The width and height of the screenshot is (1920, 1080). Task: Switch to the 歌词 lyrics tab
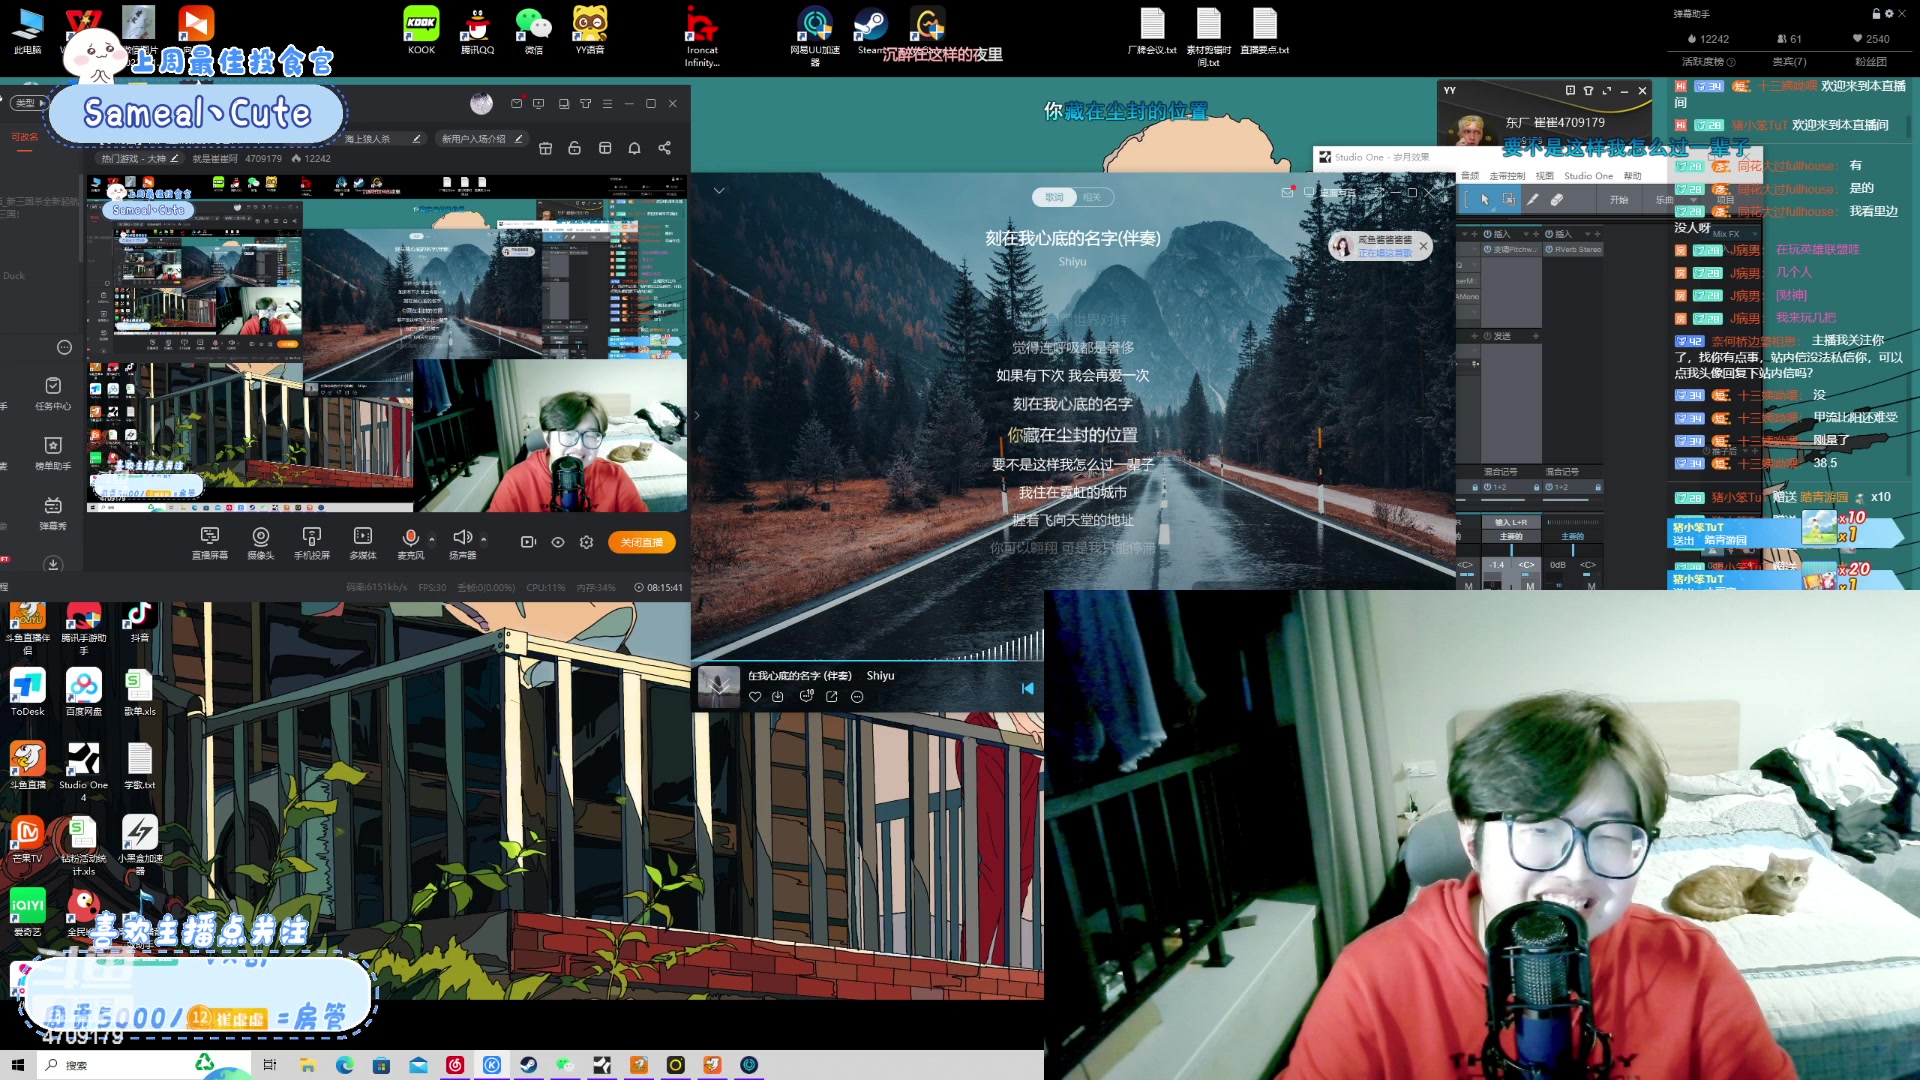tap(1054, 197)
